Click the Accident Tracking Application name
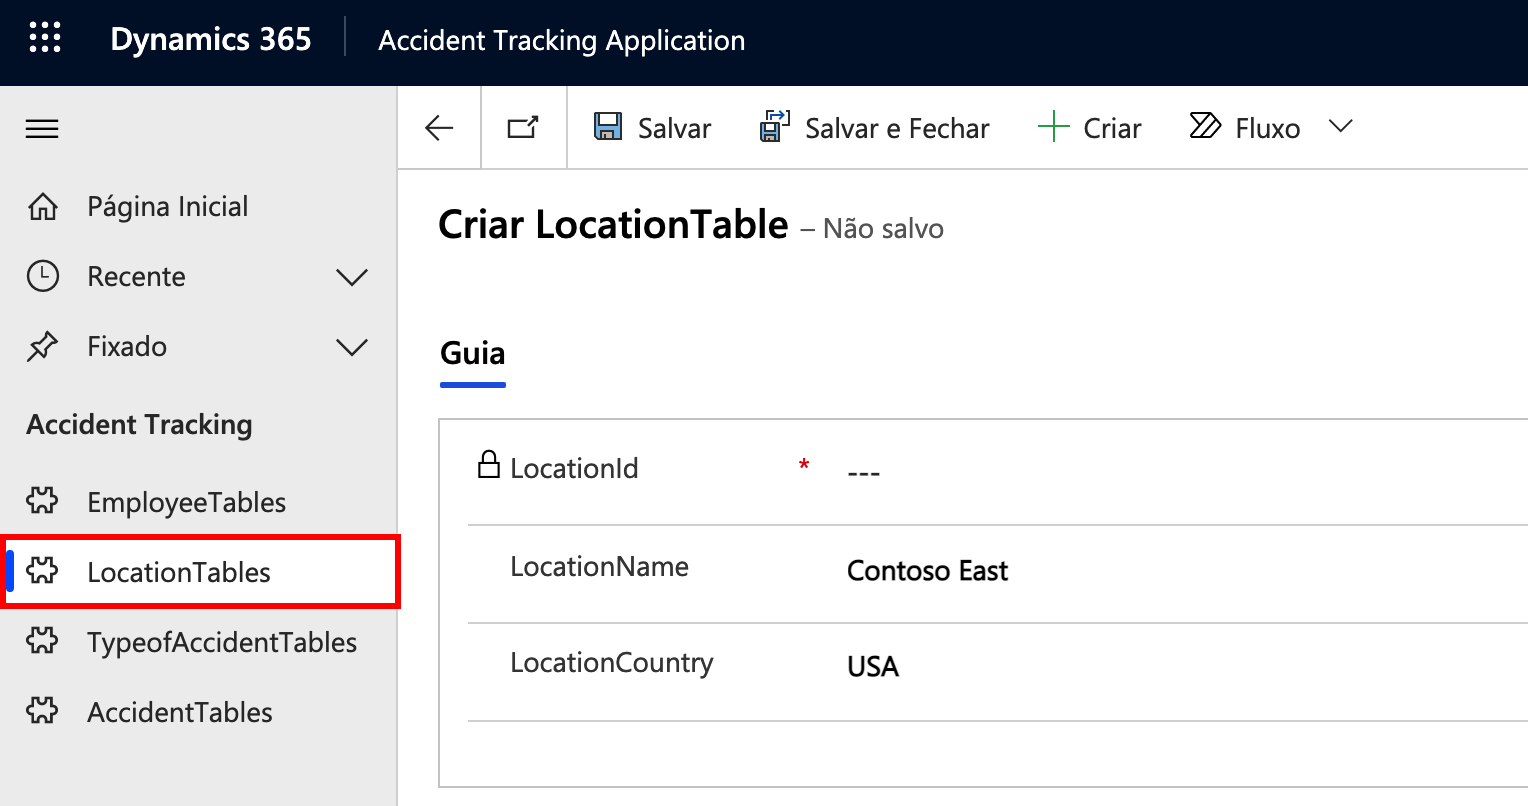The width and height of the screenshot is (1528, 806). tap(562, 41)
